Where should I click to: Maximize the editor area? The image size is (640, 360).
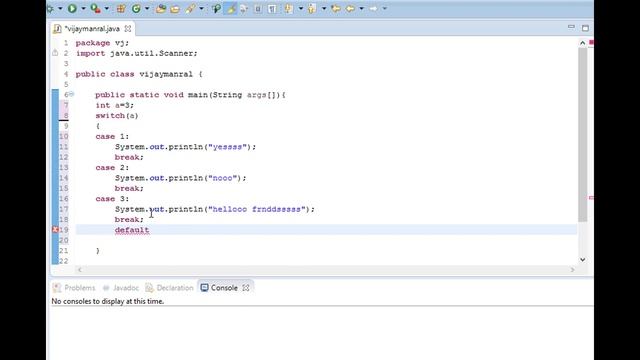point(585,28)
